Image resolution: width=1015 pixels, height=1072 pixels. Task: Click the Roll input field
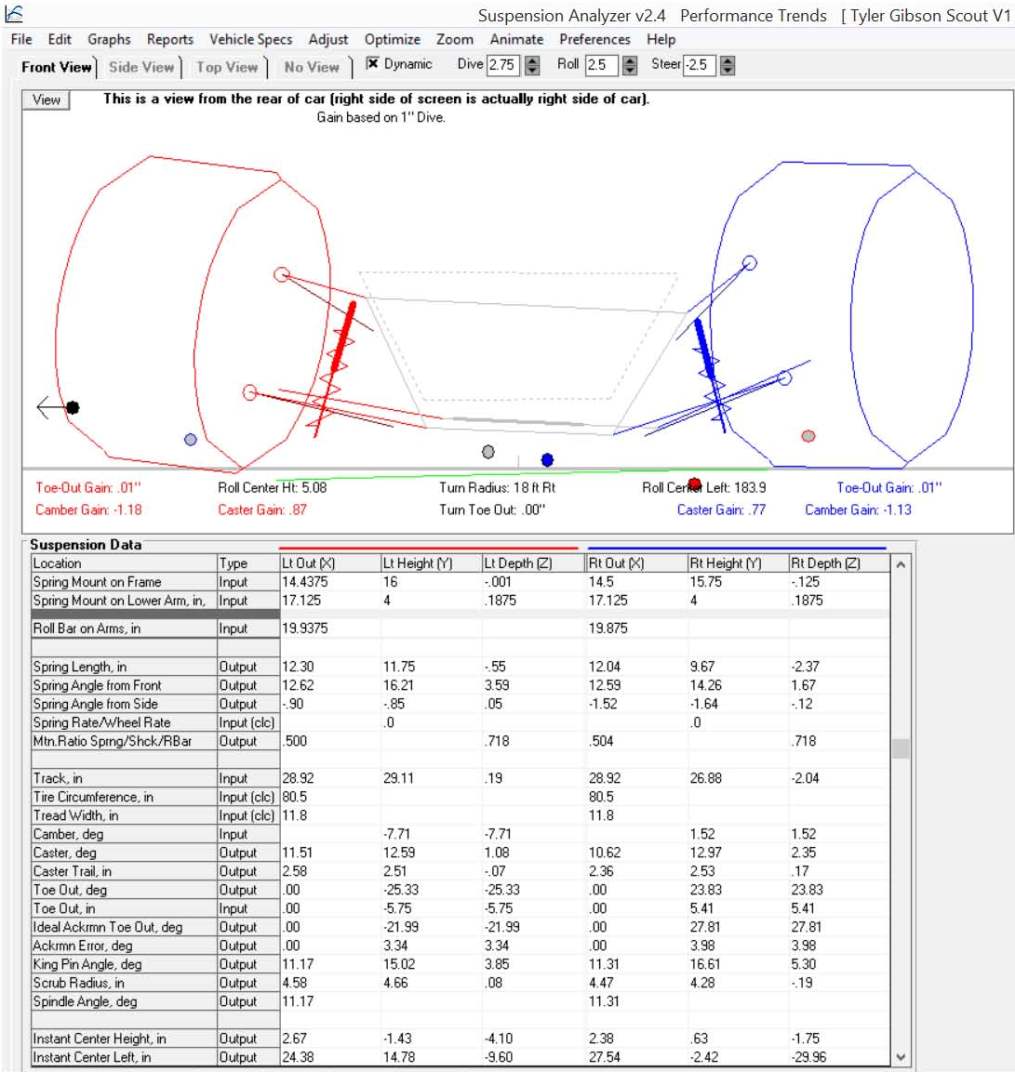(x=600, y=65)
